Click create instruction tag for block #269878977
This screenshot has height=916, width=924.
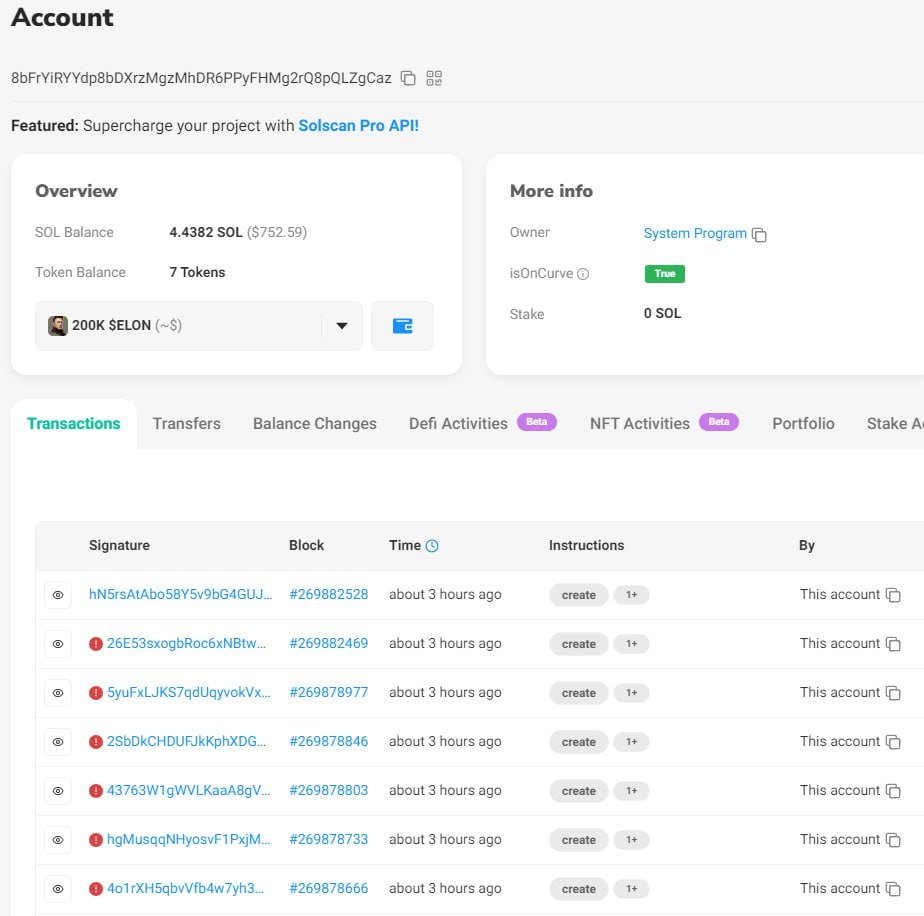[x=579, y=693]
